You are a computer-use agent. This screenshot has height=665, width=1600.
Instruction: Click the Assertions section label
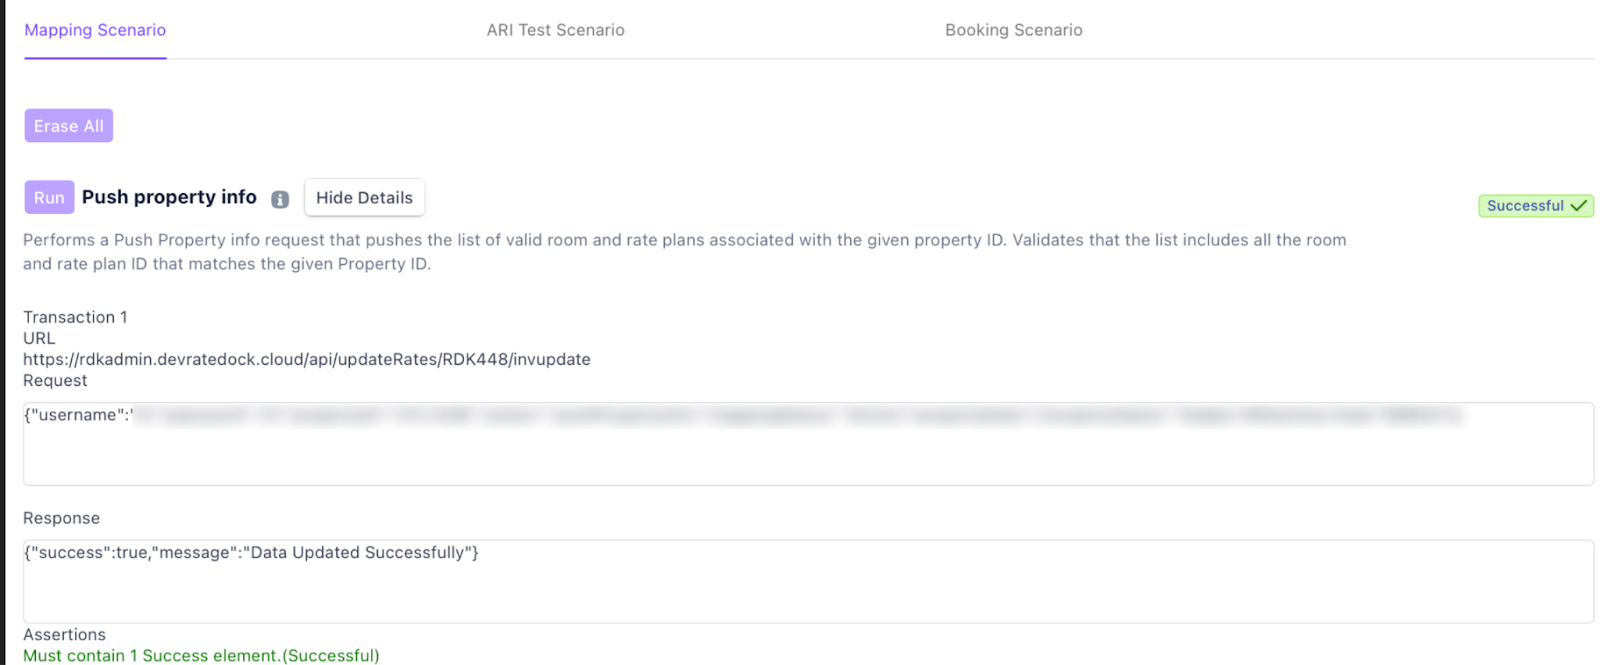(x=64, y=634)
